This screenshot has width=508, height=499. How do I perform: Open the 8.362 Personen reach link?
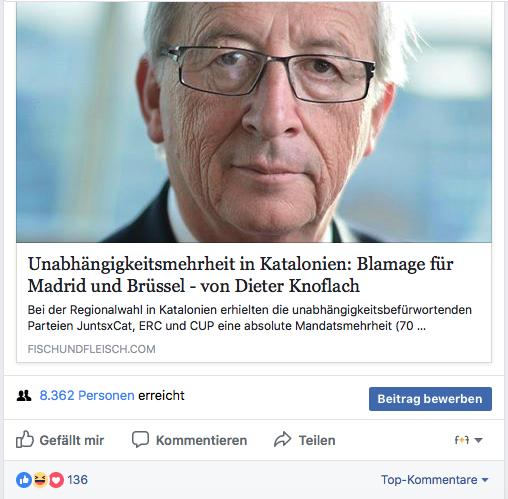tap(87, 396)
